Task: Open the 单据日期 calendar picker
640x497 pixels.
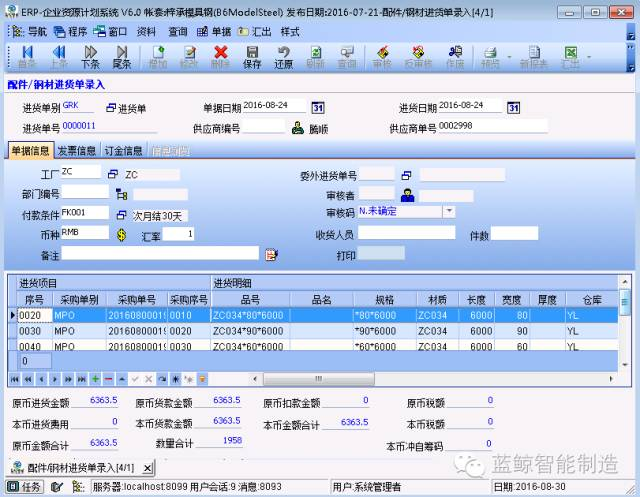Action: click(x=318, y=108)
